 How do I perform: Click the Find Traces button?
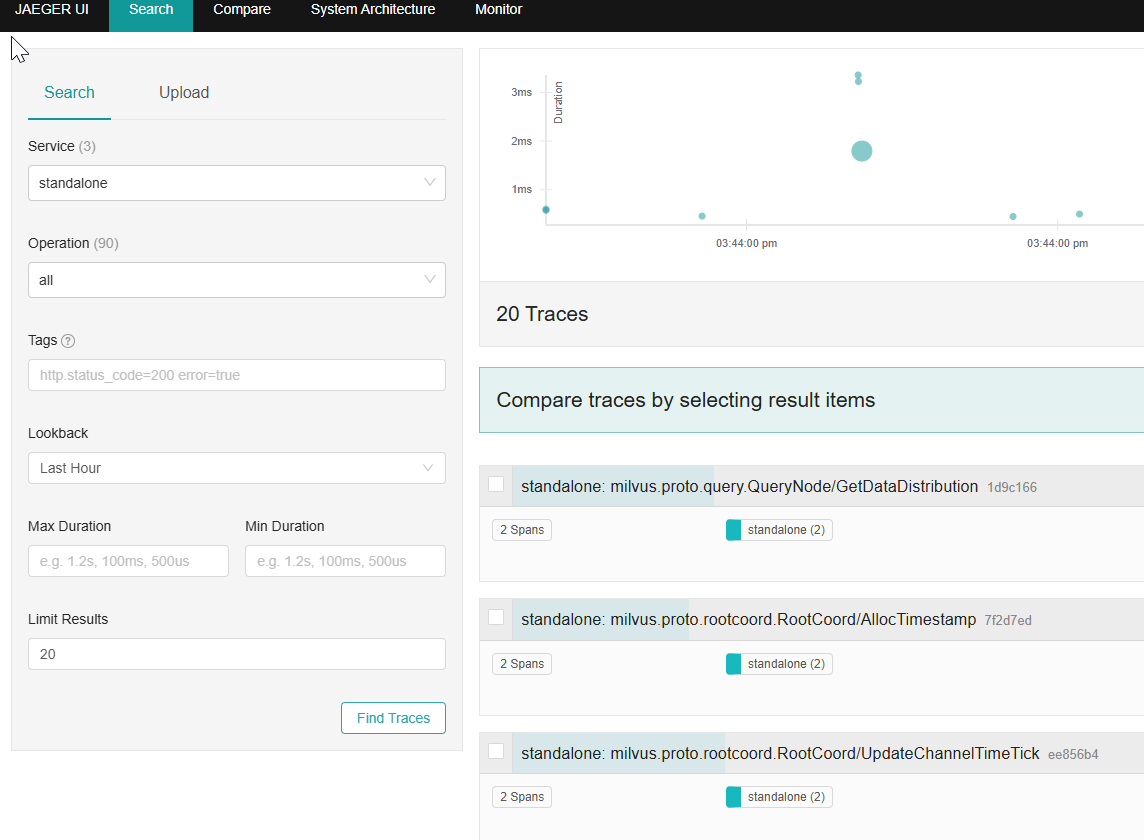point(393,718)
